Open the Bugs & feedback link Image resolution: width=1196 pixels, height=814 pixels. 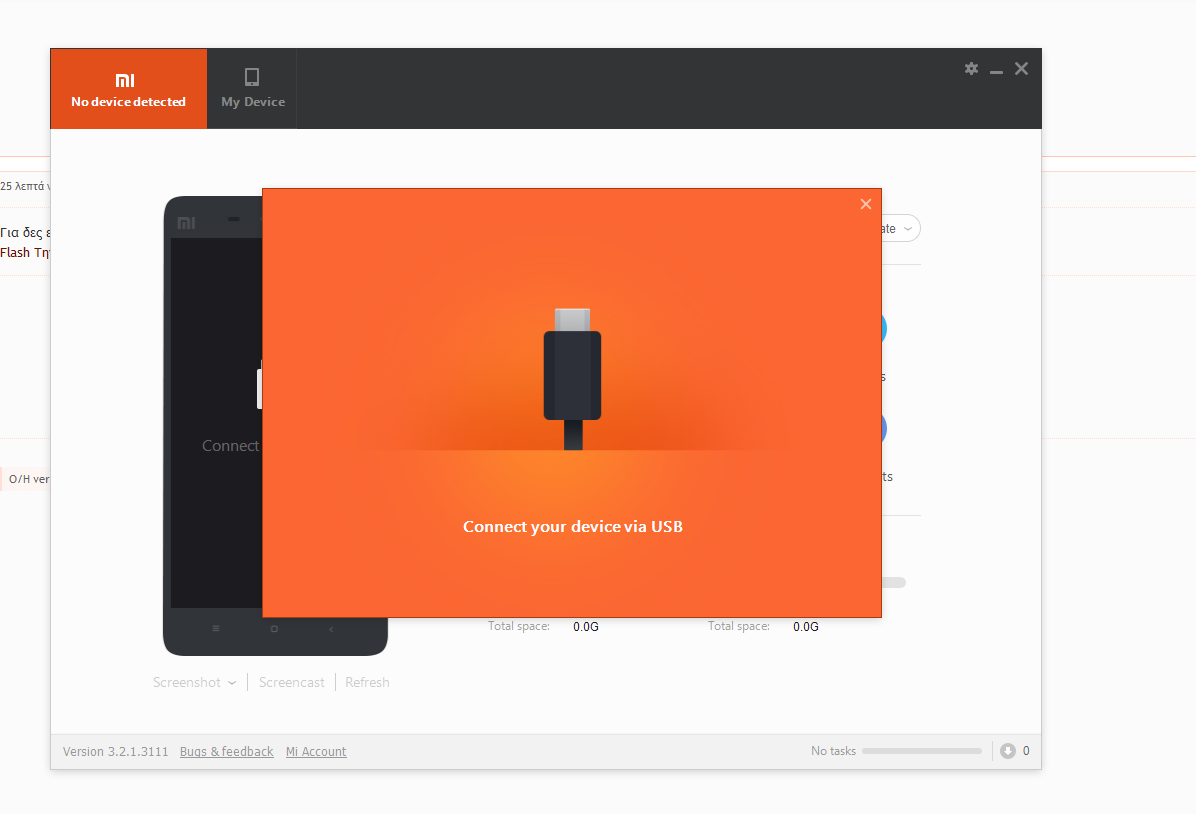[x=227, y=751]
